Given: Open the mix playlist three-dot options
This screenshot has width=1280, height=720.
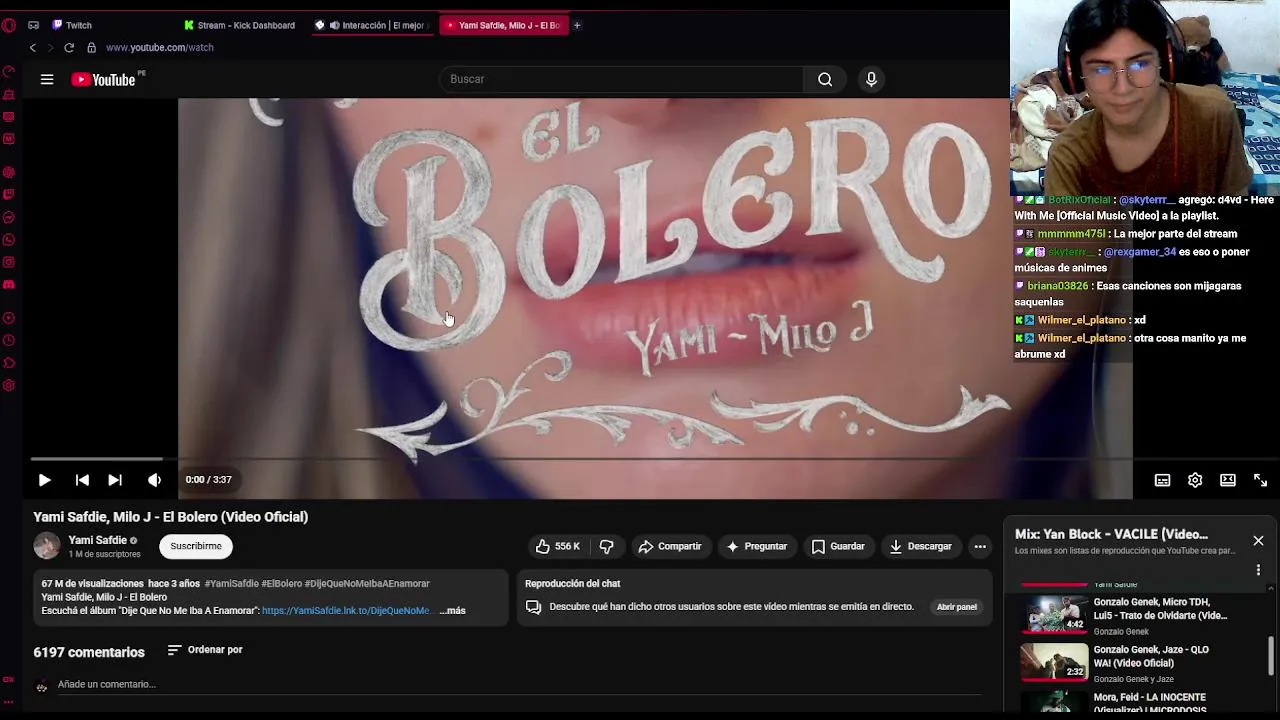Looking at the screenshot, I should (x=1258, y=570).
